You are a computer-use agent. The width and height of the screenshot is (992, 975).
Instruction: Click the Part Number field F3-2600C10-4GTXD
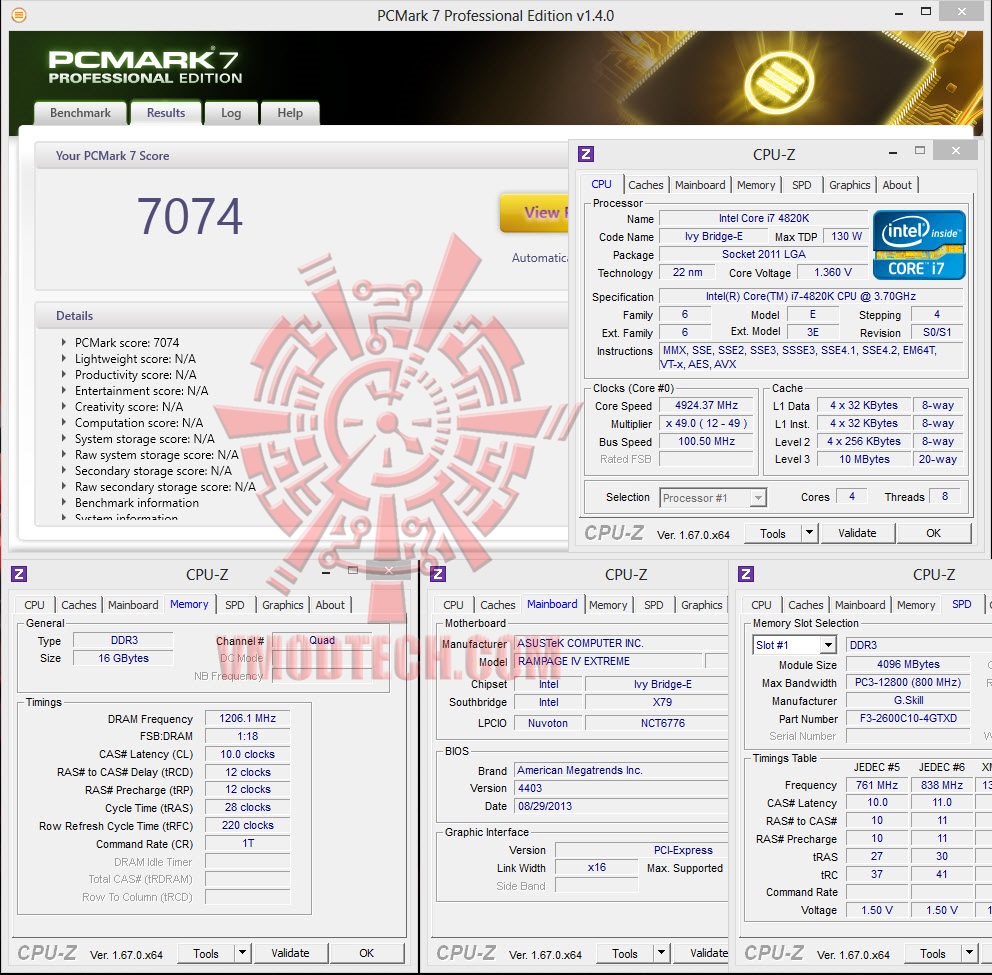coord(908,718)
